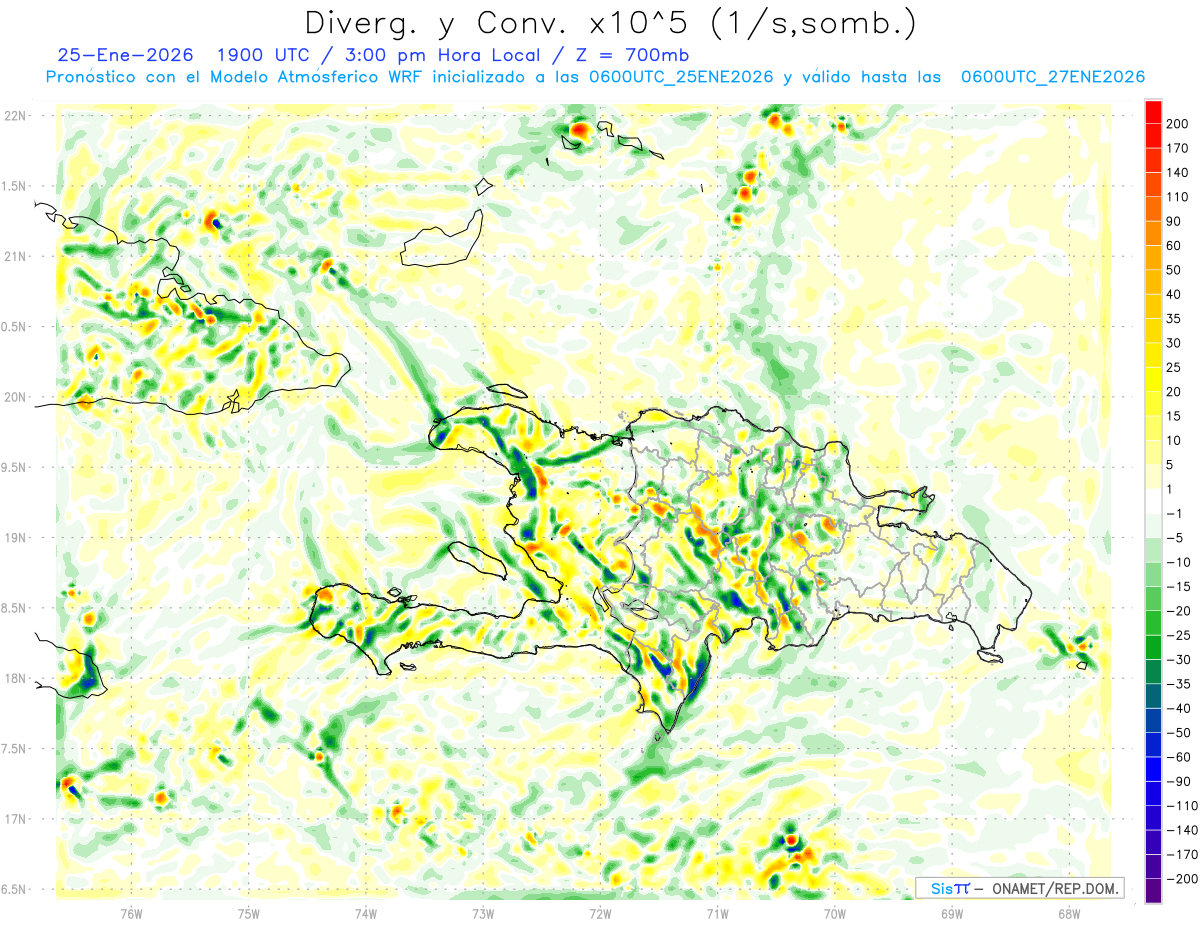Click the colorbar value "-200"
The image size is (1200, 927).
1181,879
